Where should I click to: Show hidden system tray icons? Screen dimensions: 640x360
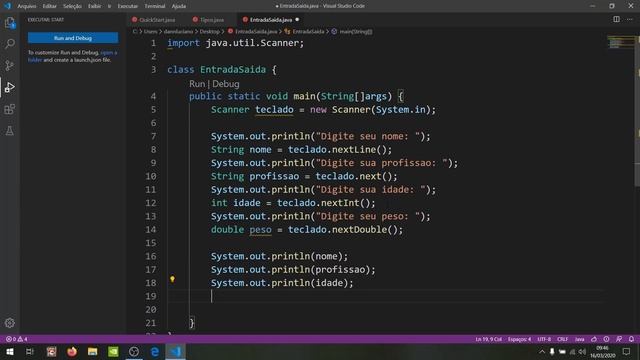(542, 351)
